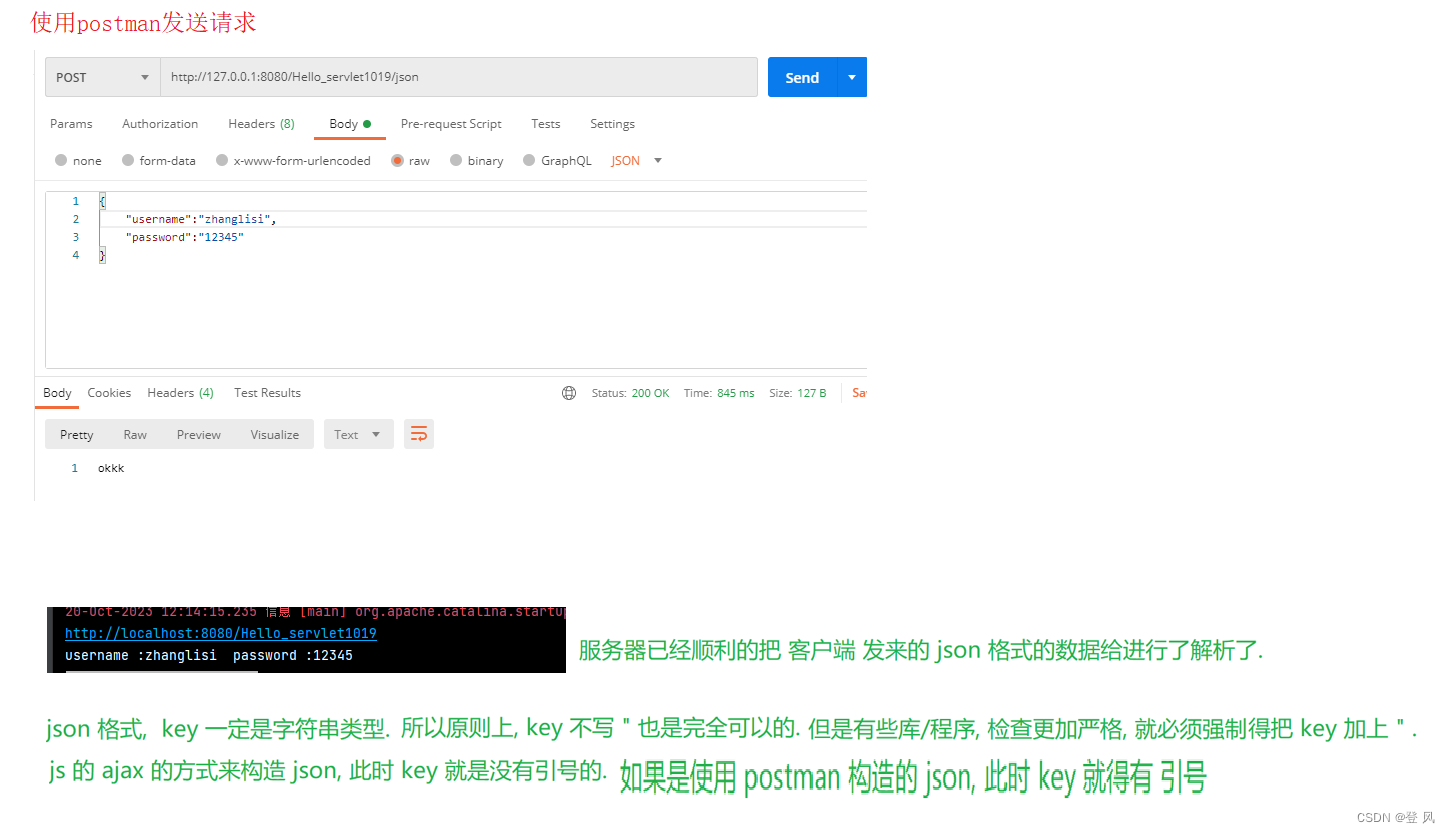The width and height of the screenshot is (1450, 833).
Task: Toggle the orange wrap-lines icon in response toolbar
Action: point(419,434)
